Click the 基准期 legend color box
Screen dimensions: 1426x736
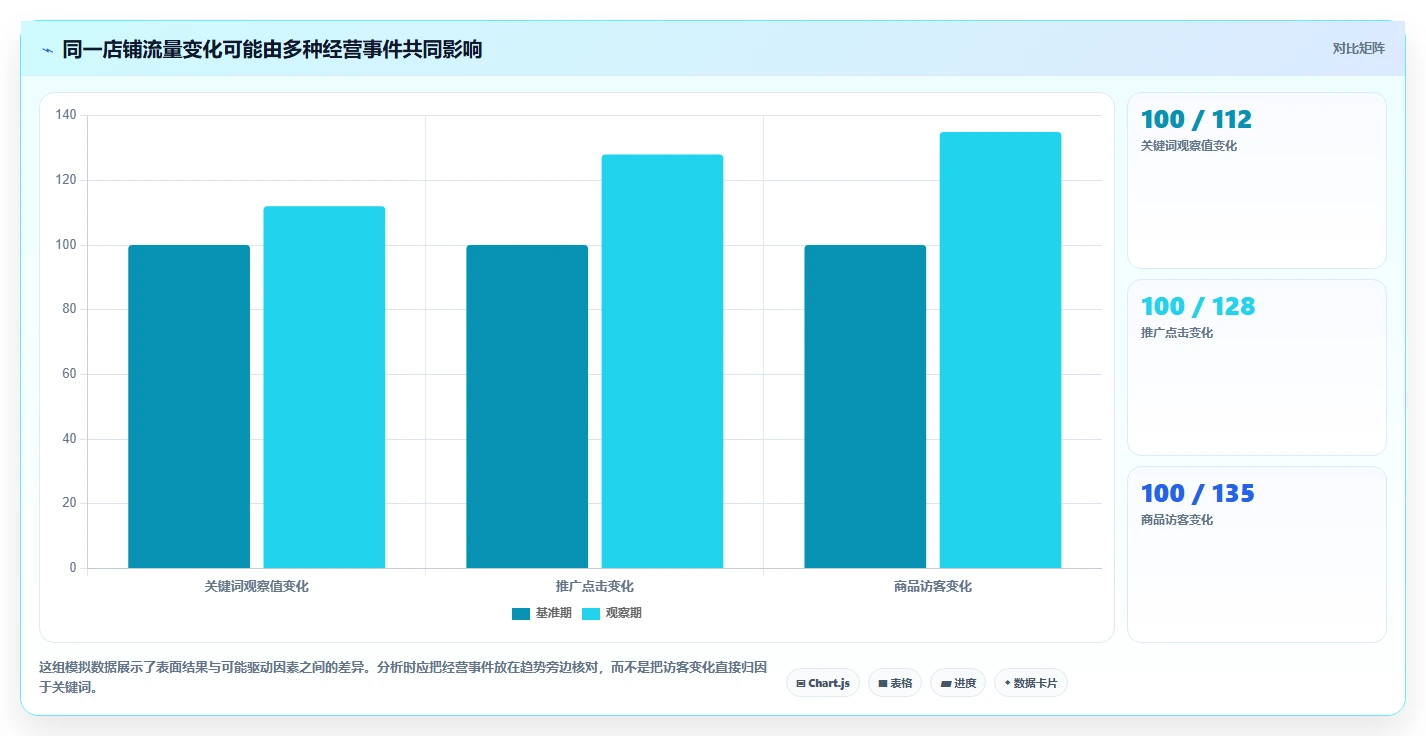click(521, 614)
